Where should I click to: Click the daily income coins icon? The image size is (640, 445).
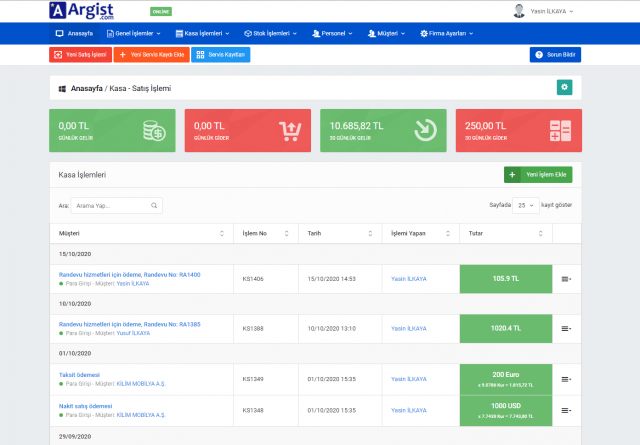click(153, 130)
